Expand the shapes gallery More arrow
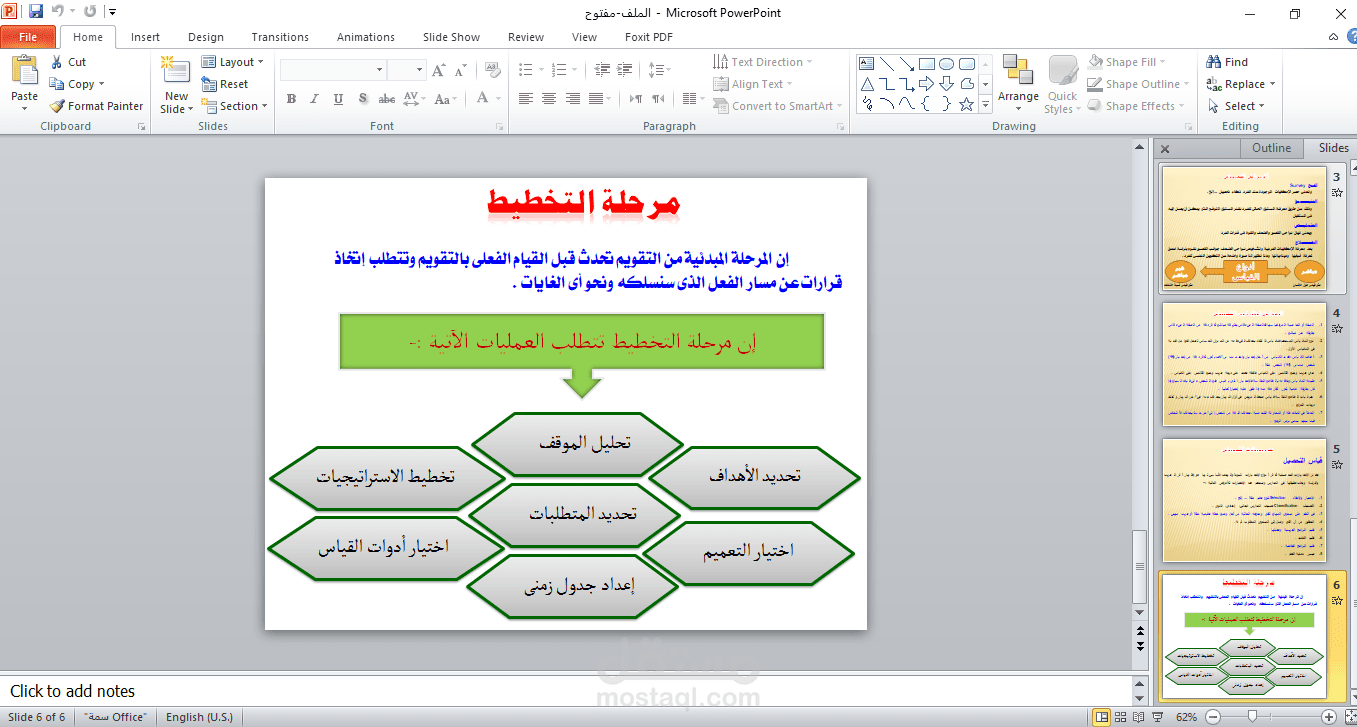The width and height of the screenshot is (1357, 727). point(986,104)
